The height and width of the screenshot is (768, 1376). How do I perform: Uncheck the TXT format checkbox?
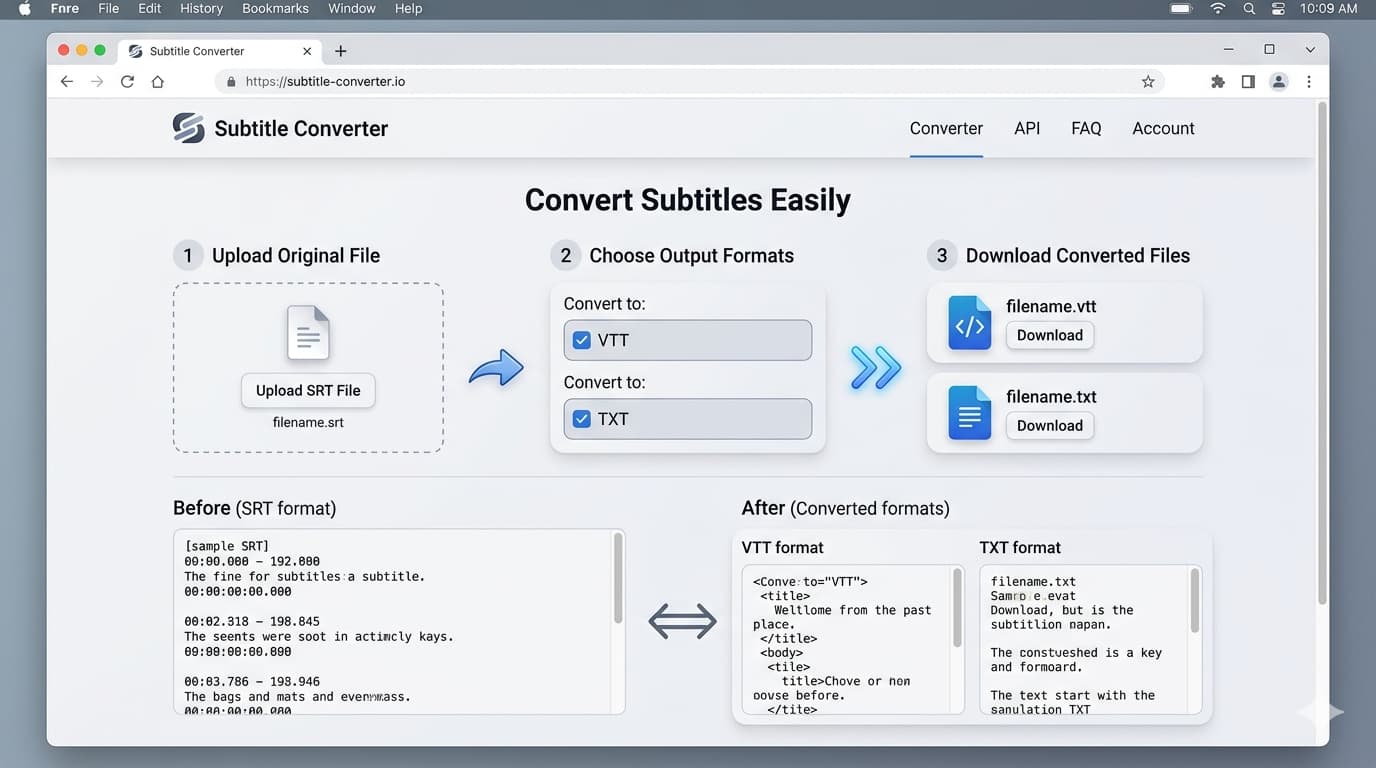tap(581, 419)
